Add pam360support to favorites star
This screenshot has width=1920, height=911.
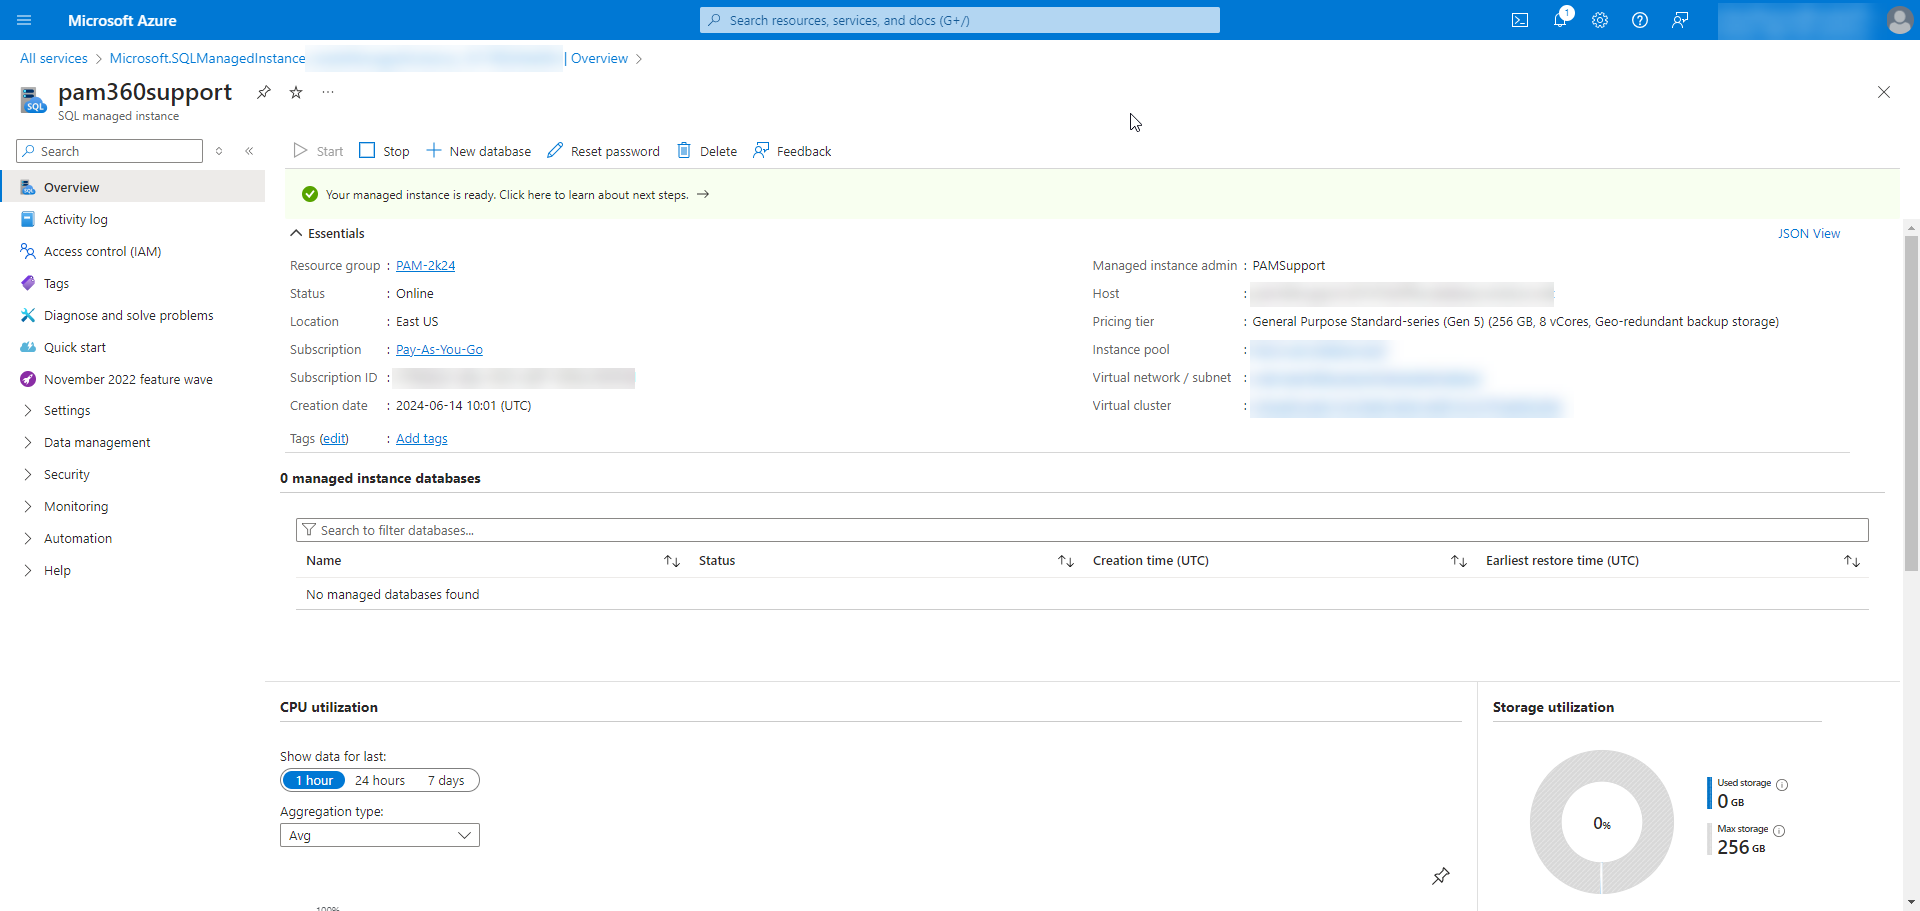coord(295,92)
